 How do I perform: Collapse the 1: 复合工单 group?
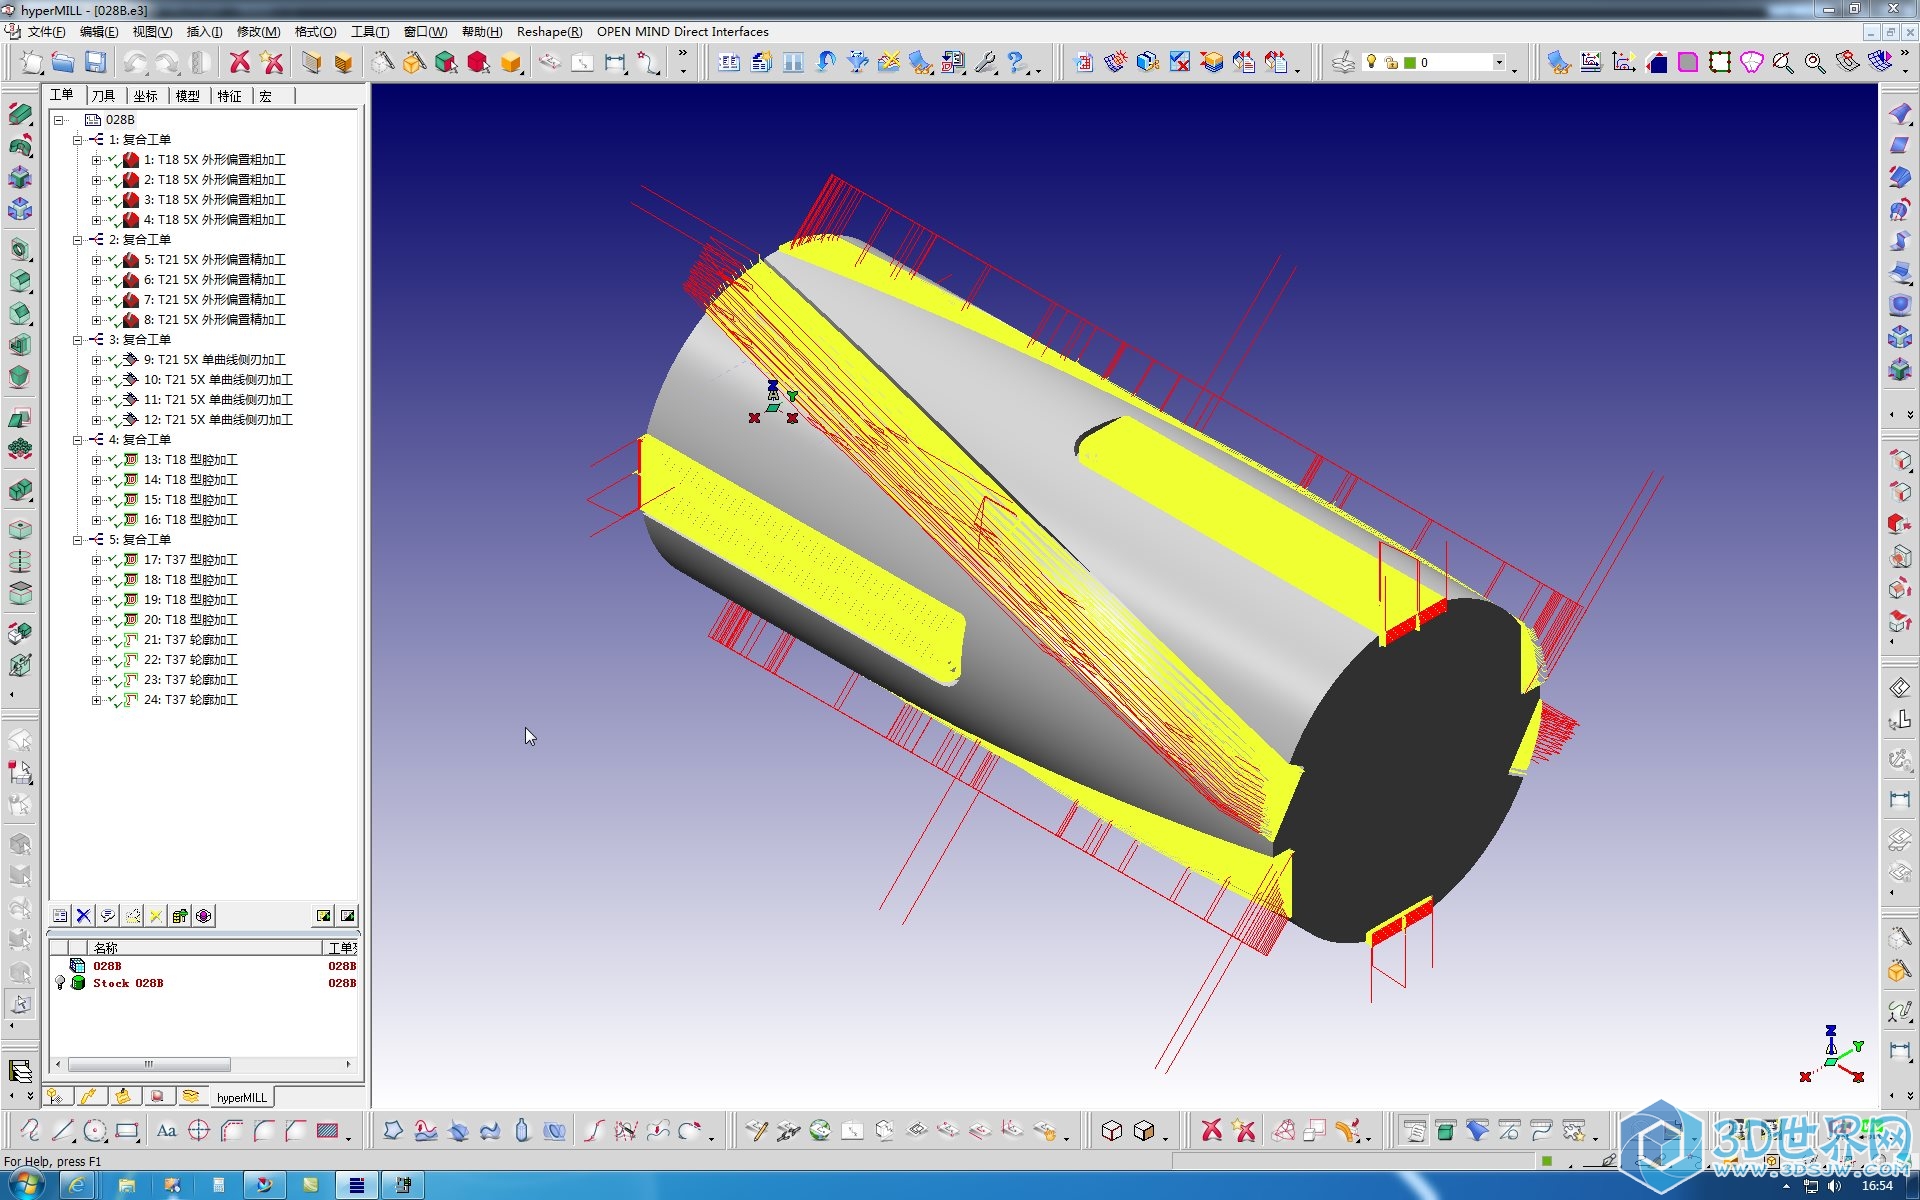pos(77,140)
